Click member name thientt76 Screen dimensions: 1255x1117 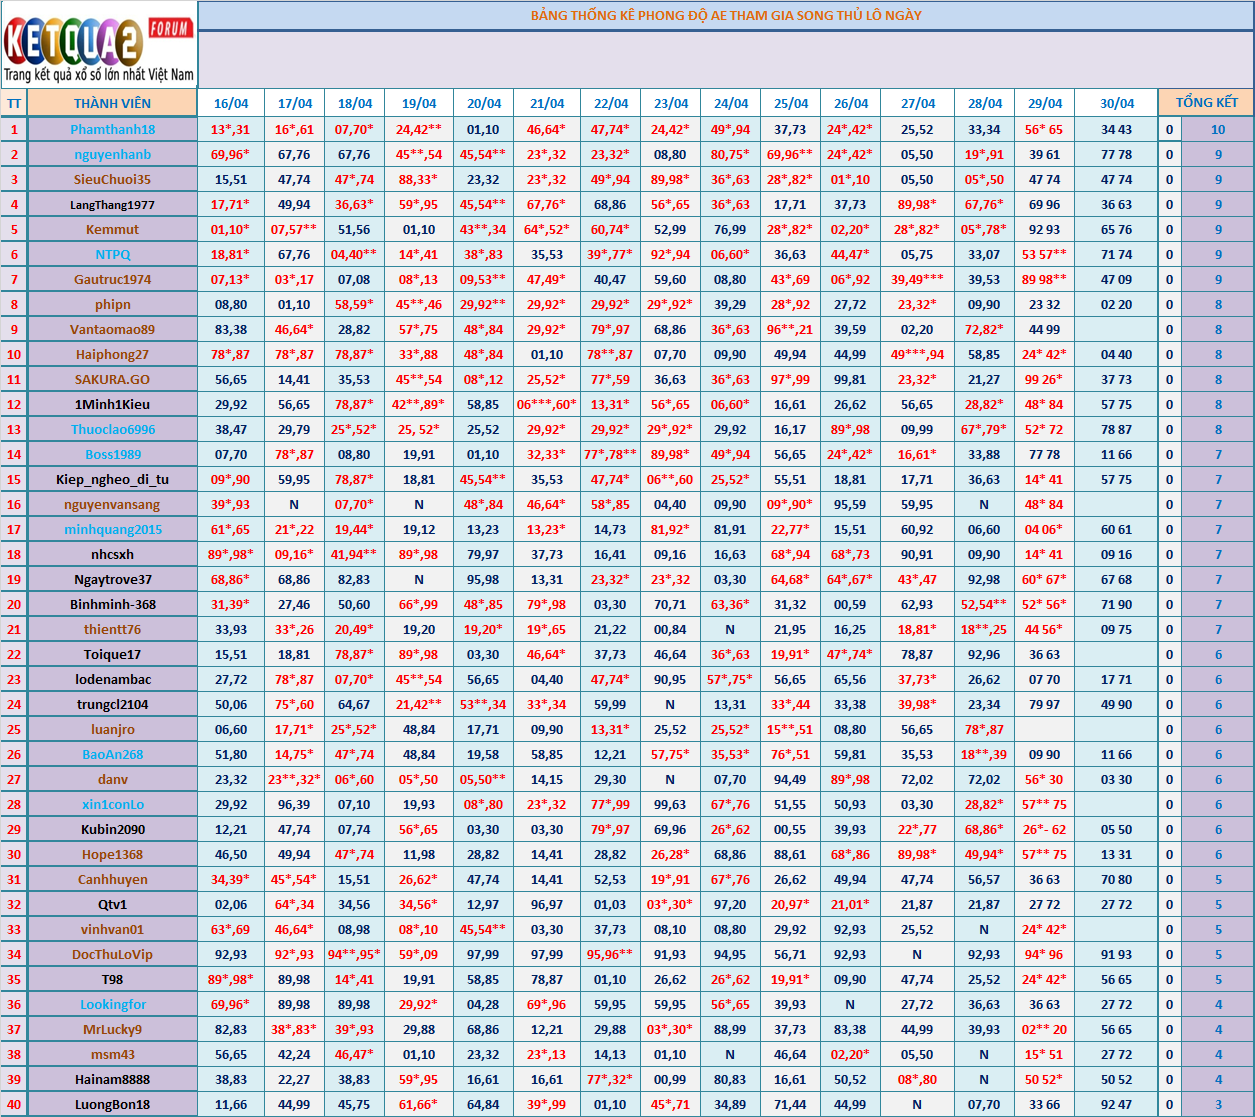(x=113, y=629)
